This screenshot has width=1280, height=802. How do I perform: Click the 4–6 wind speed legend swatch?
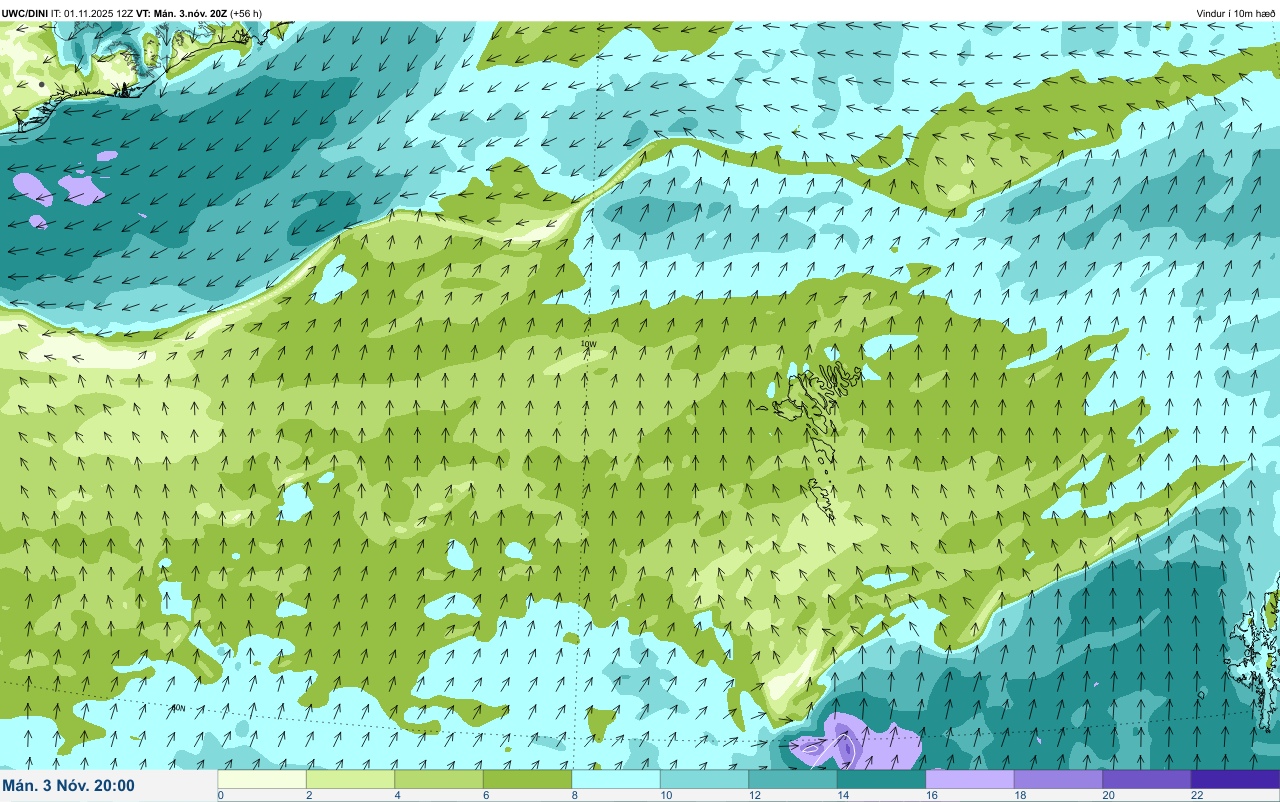pos(439,779)
